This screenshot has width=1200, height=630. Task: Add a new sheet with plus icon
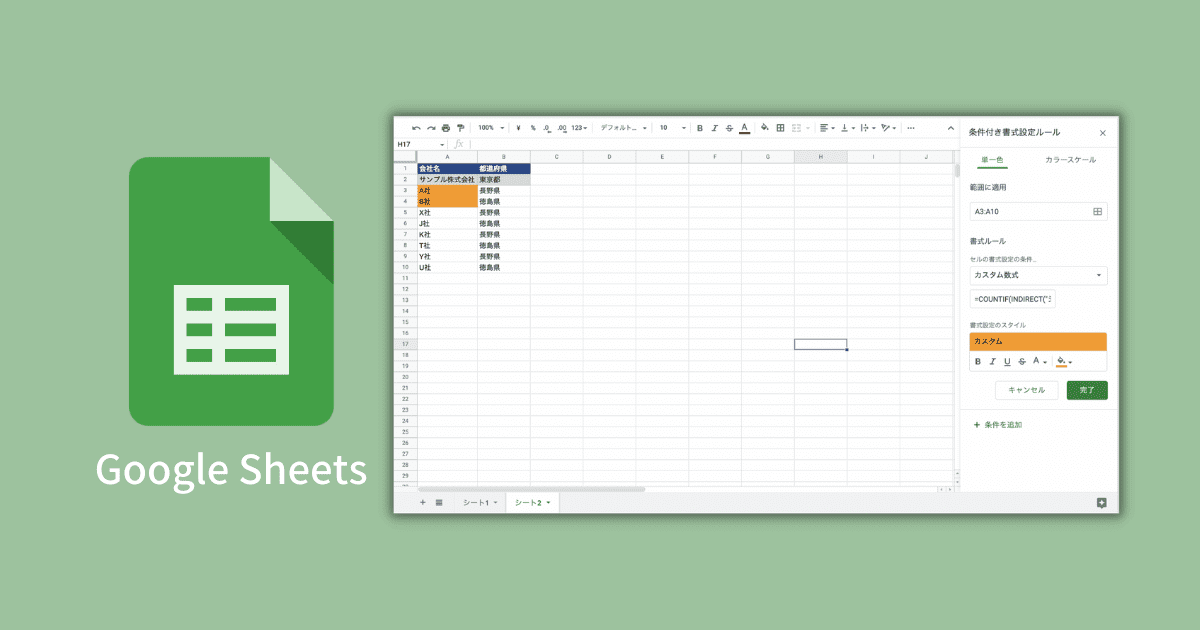click(x=422, y=502)
